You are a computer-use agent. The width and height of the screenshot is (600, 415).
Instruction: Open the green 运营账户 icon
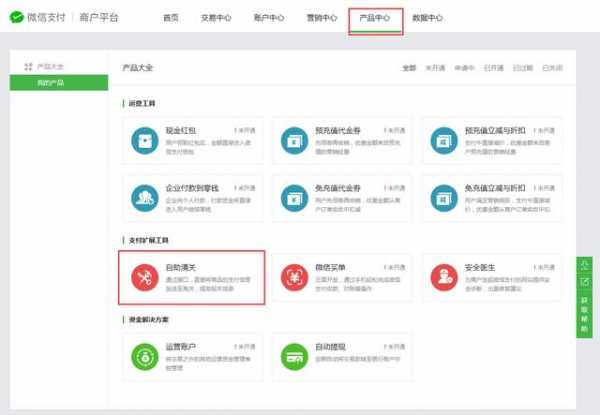point(145,355)
